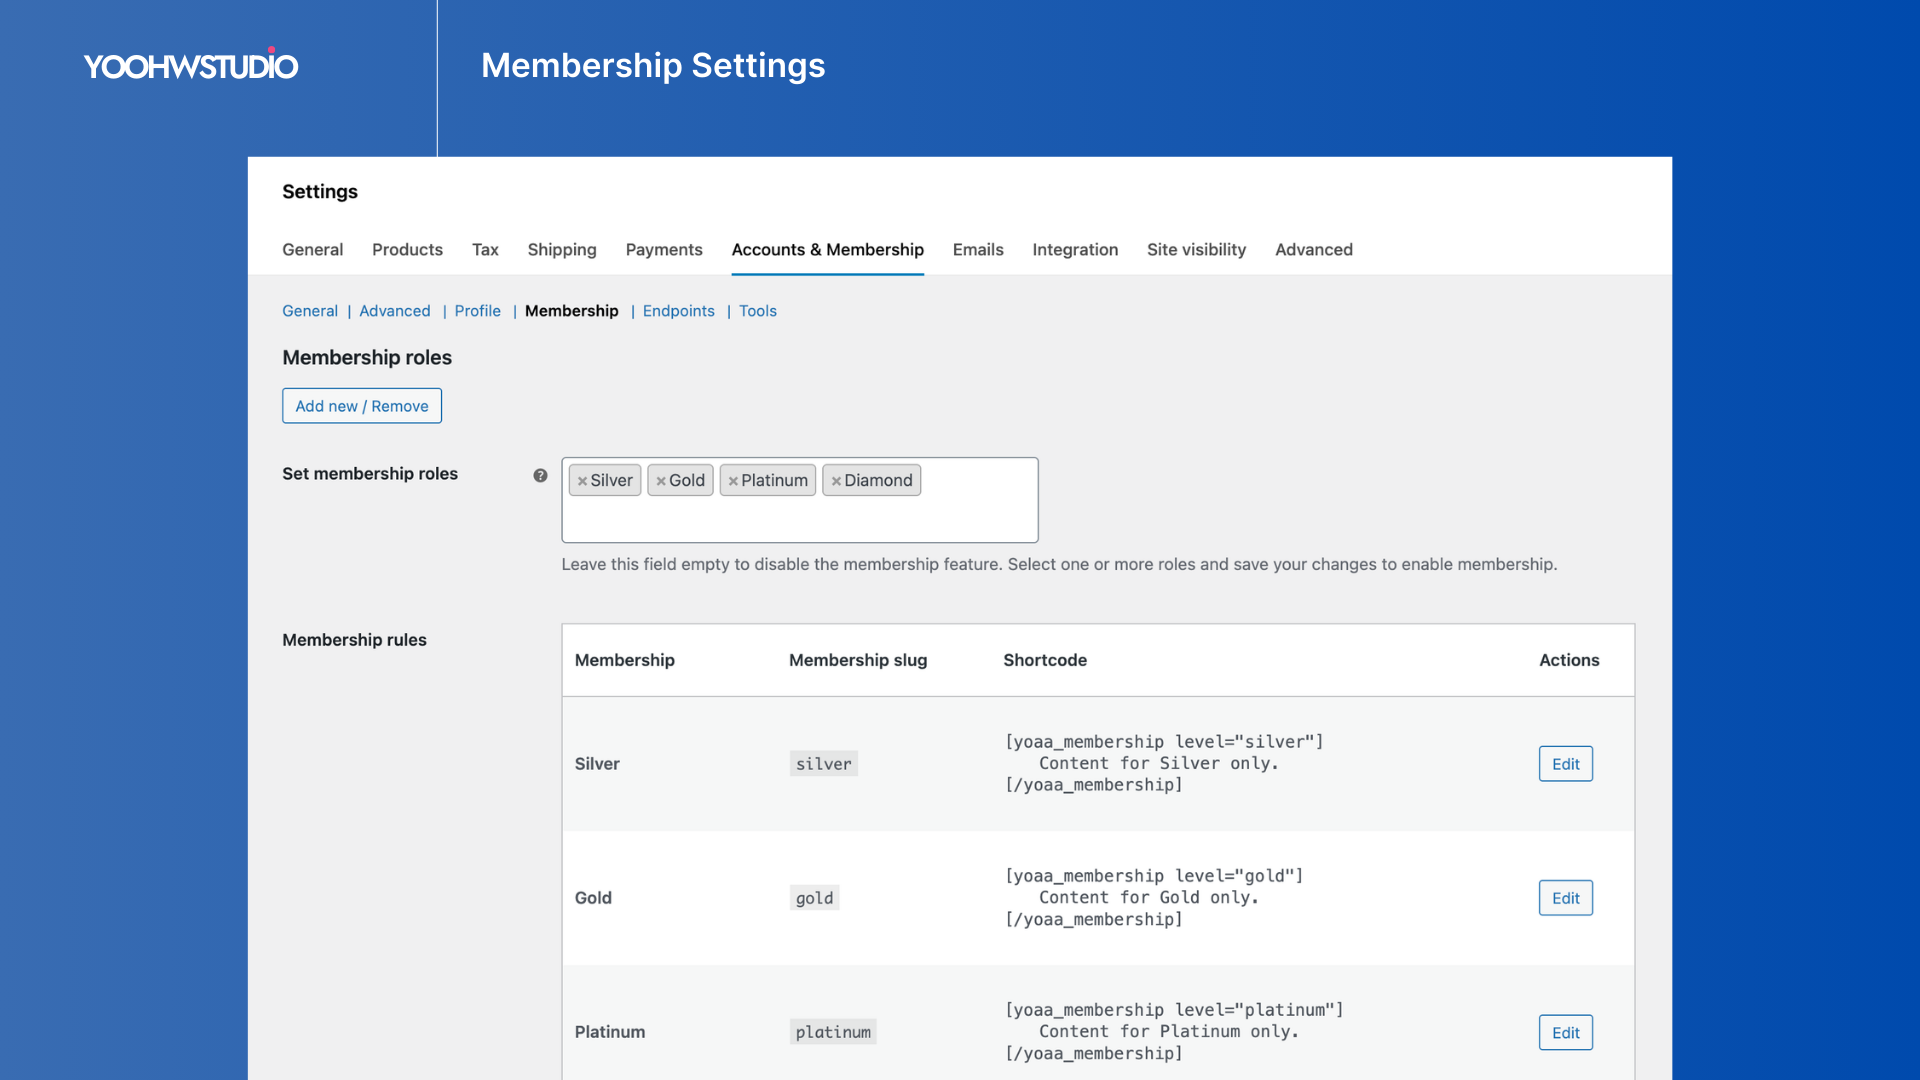Image resolution: width=1920 pixels, height=1080 pixels.
Task: Click inside the membership roles select field
Action: [x=800, y=520]
